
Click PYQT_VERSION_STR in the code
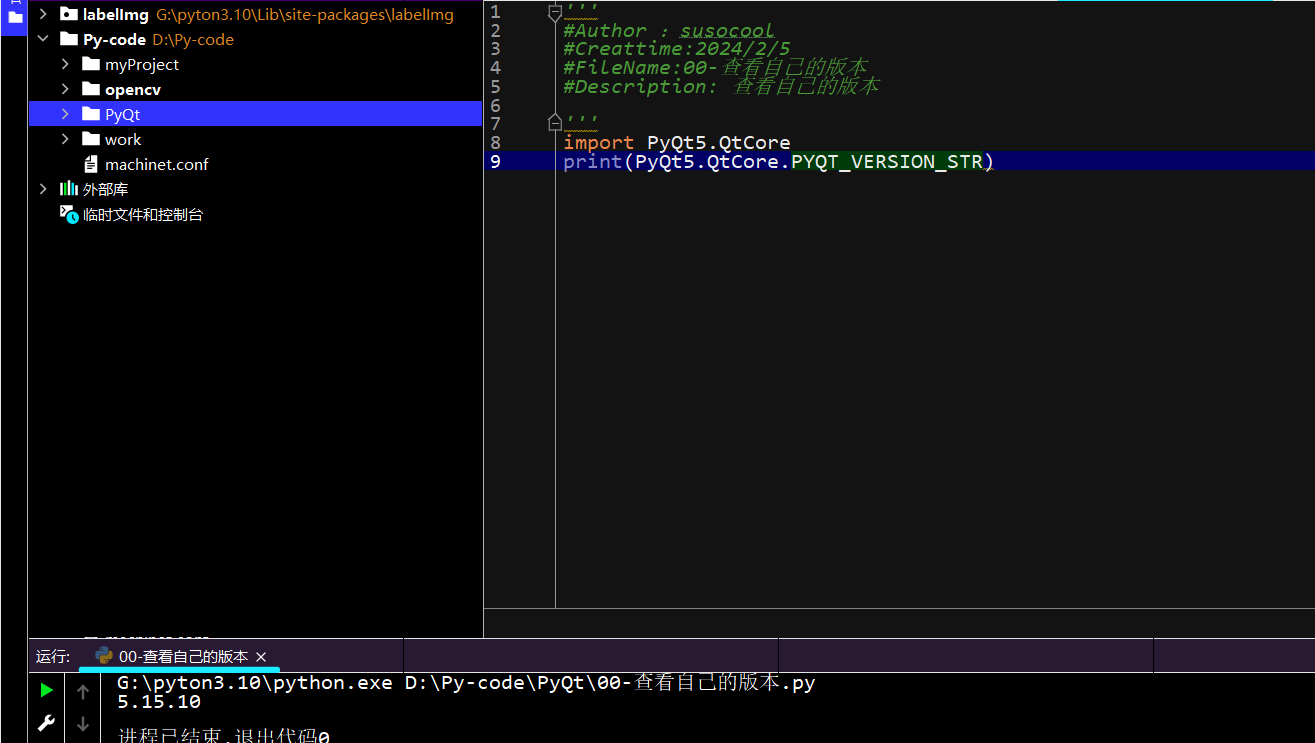point(887,161)
